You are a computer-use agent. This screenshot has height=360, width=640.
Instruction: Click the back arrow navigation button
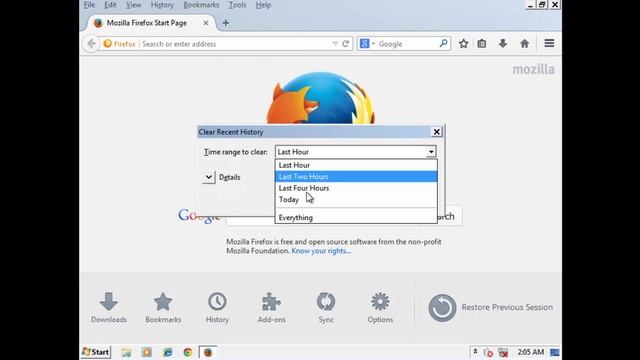[x=91, y=43]
